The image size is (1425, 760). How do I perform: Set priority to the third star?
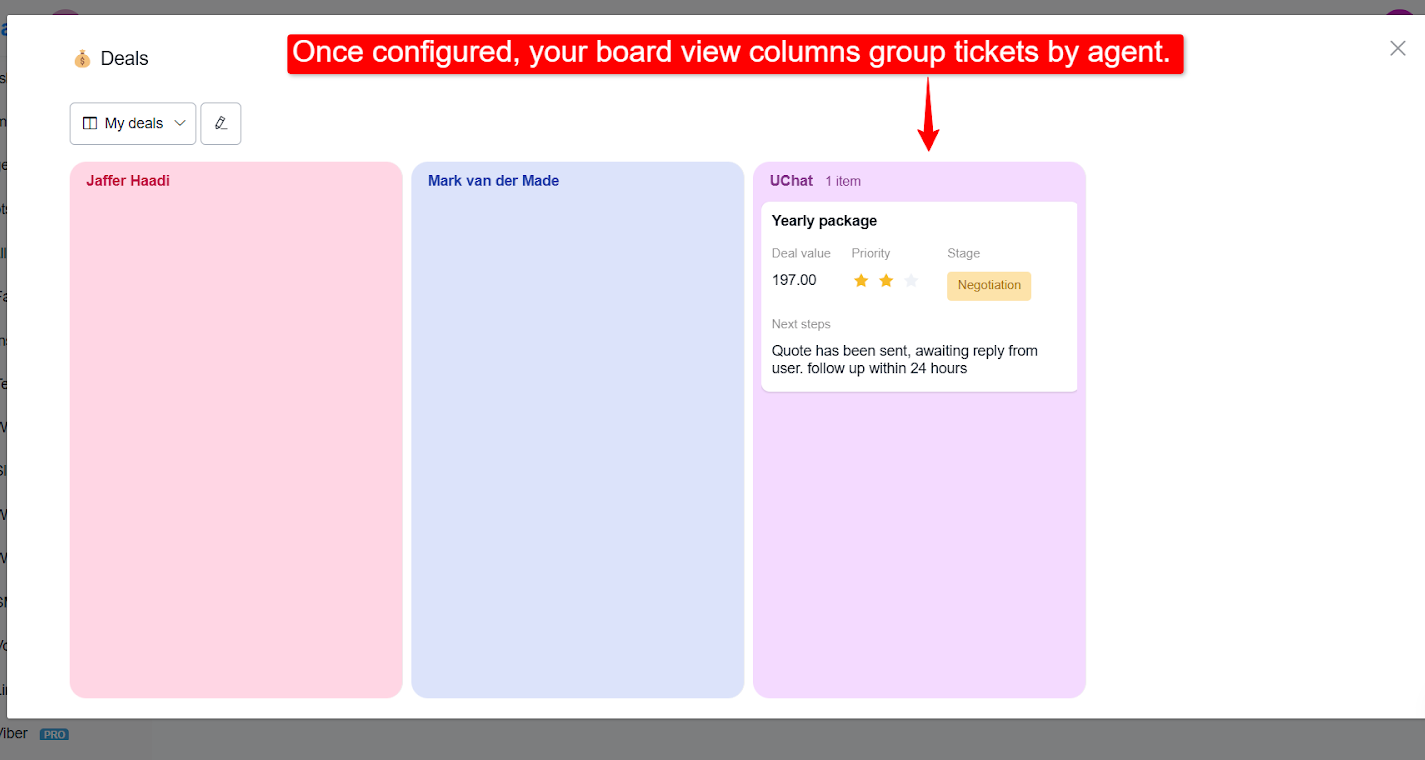(911, 281)
